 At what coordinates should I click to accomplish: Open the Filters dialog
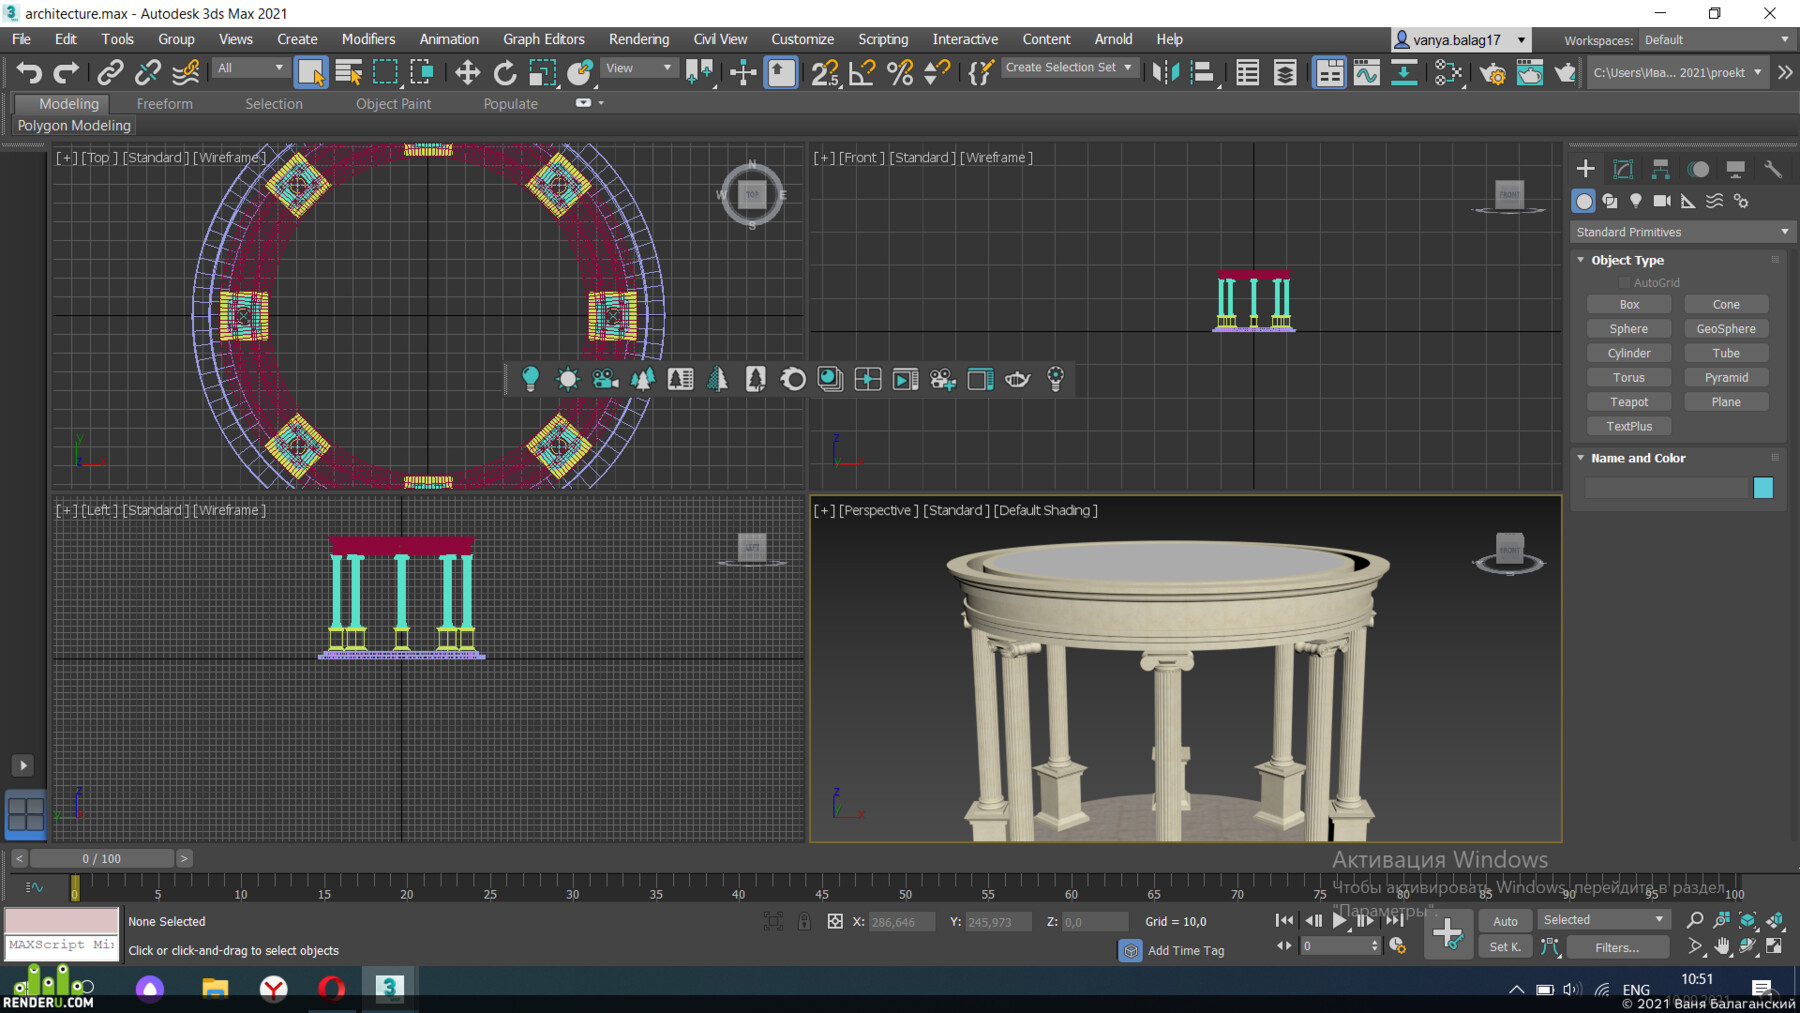1617,946
